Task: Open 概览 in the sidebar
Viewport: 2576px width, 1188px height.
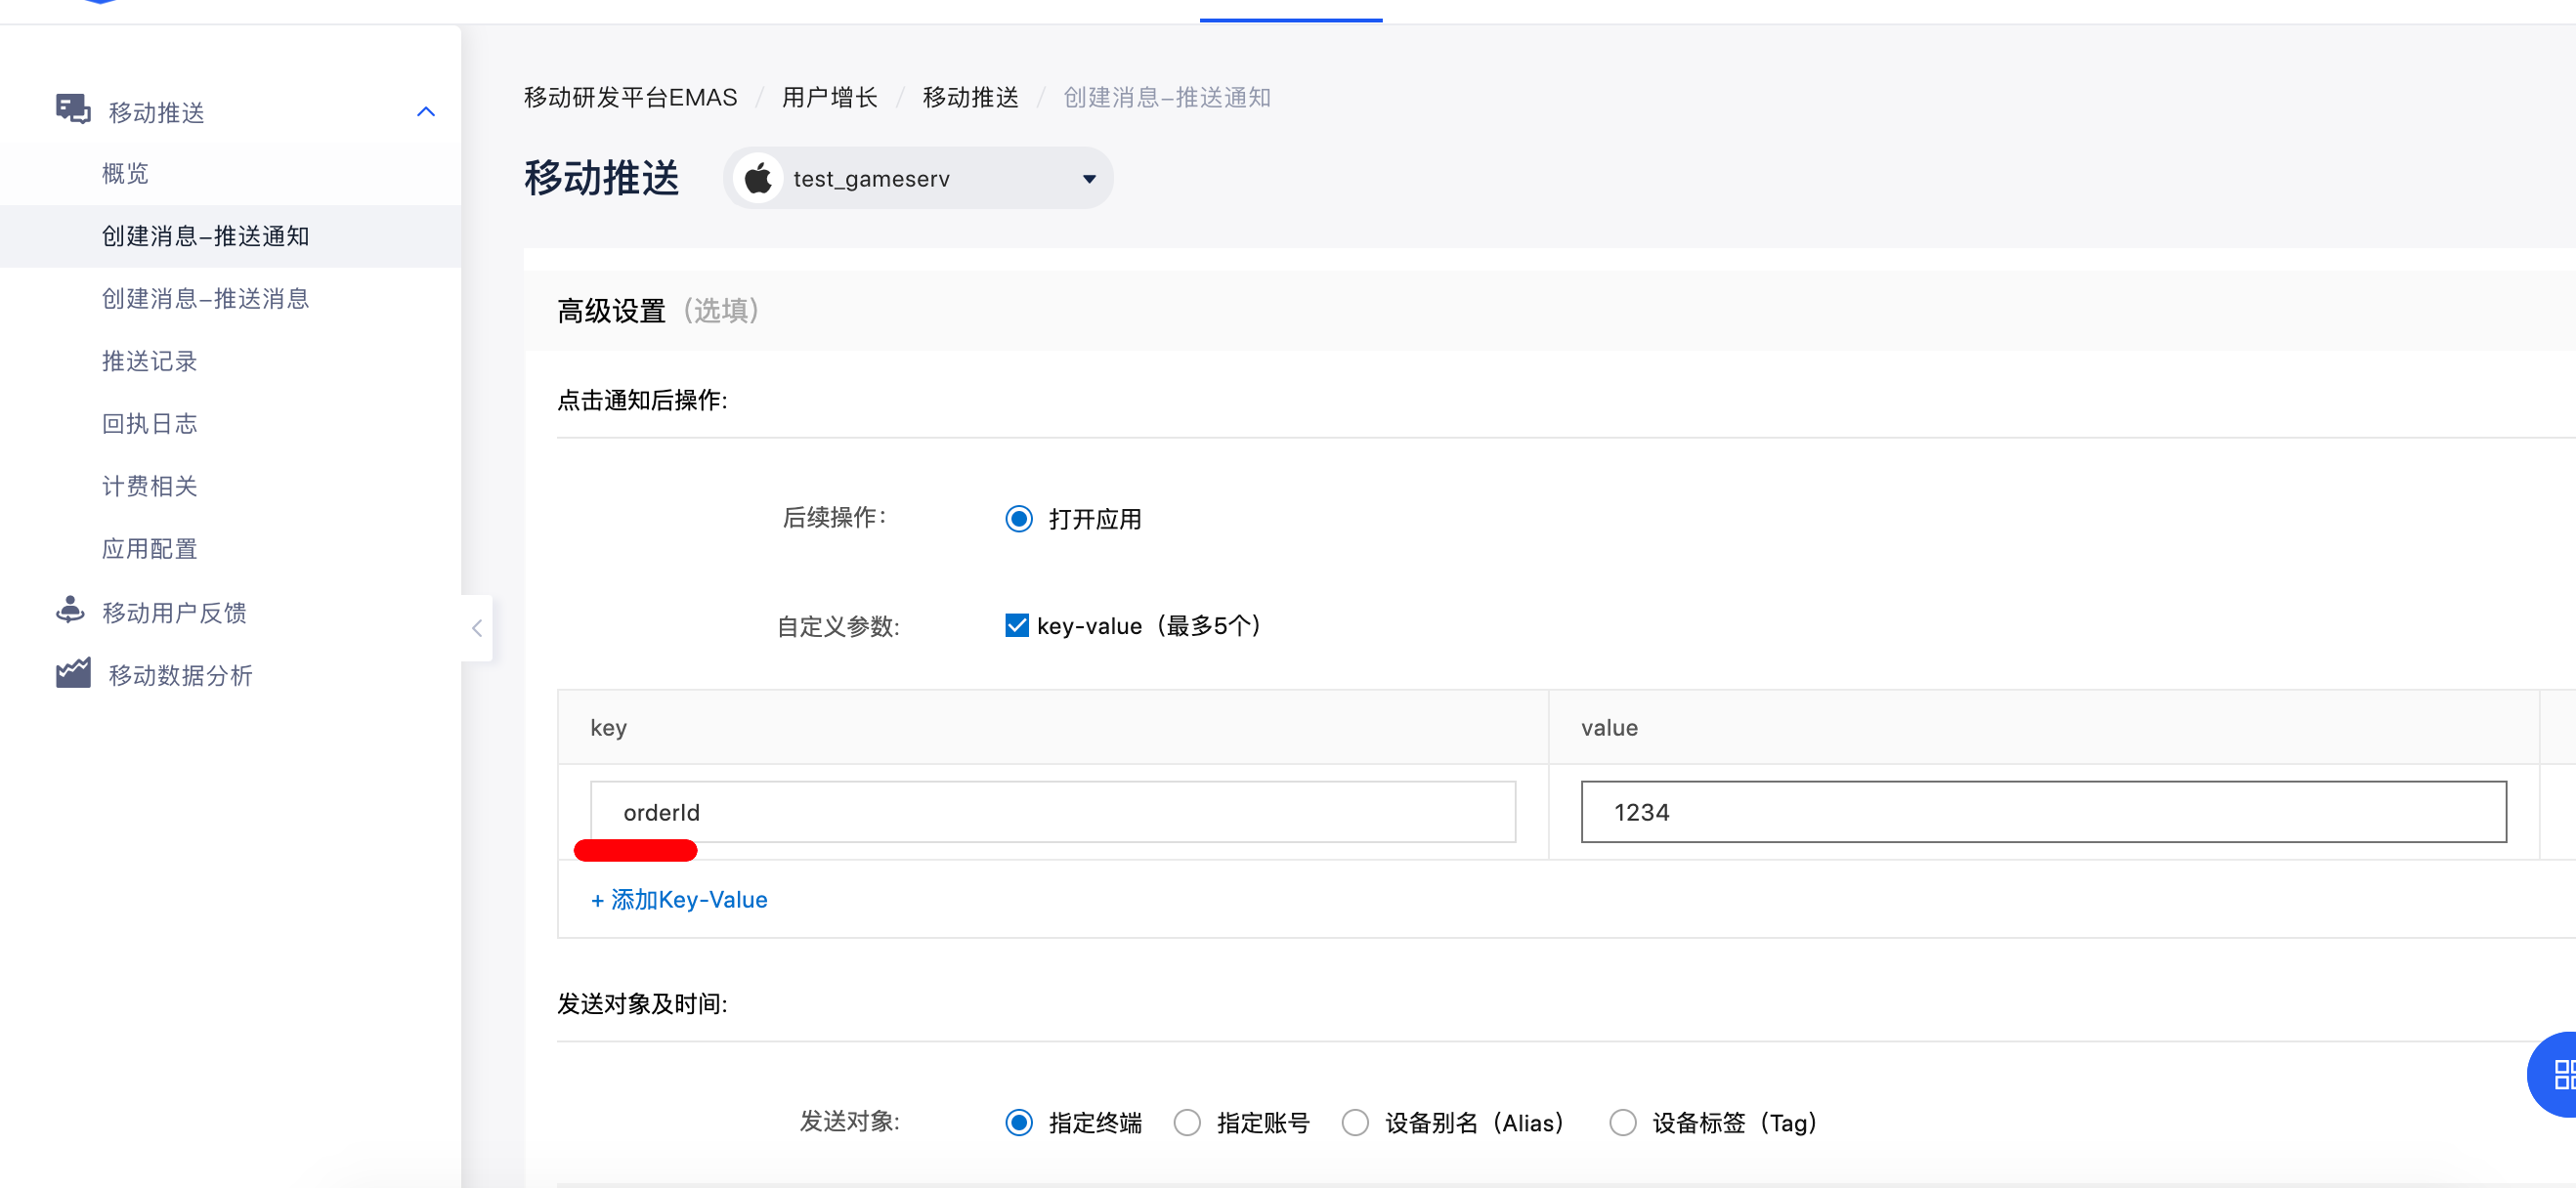Action: pos(125,174)
